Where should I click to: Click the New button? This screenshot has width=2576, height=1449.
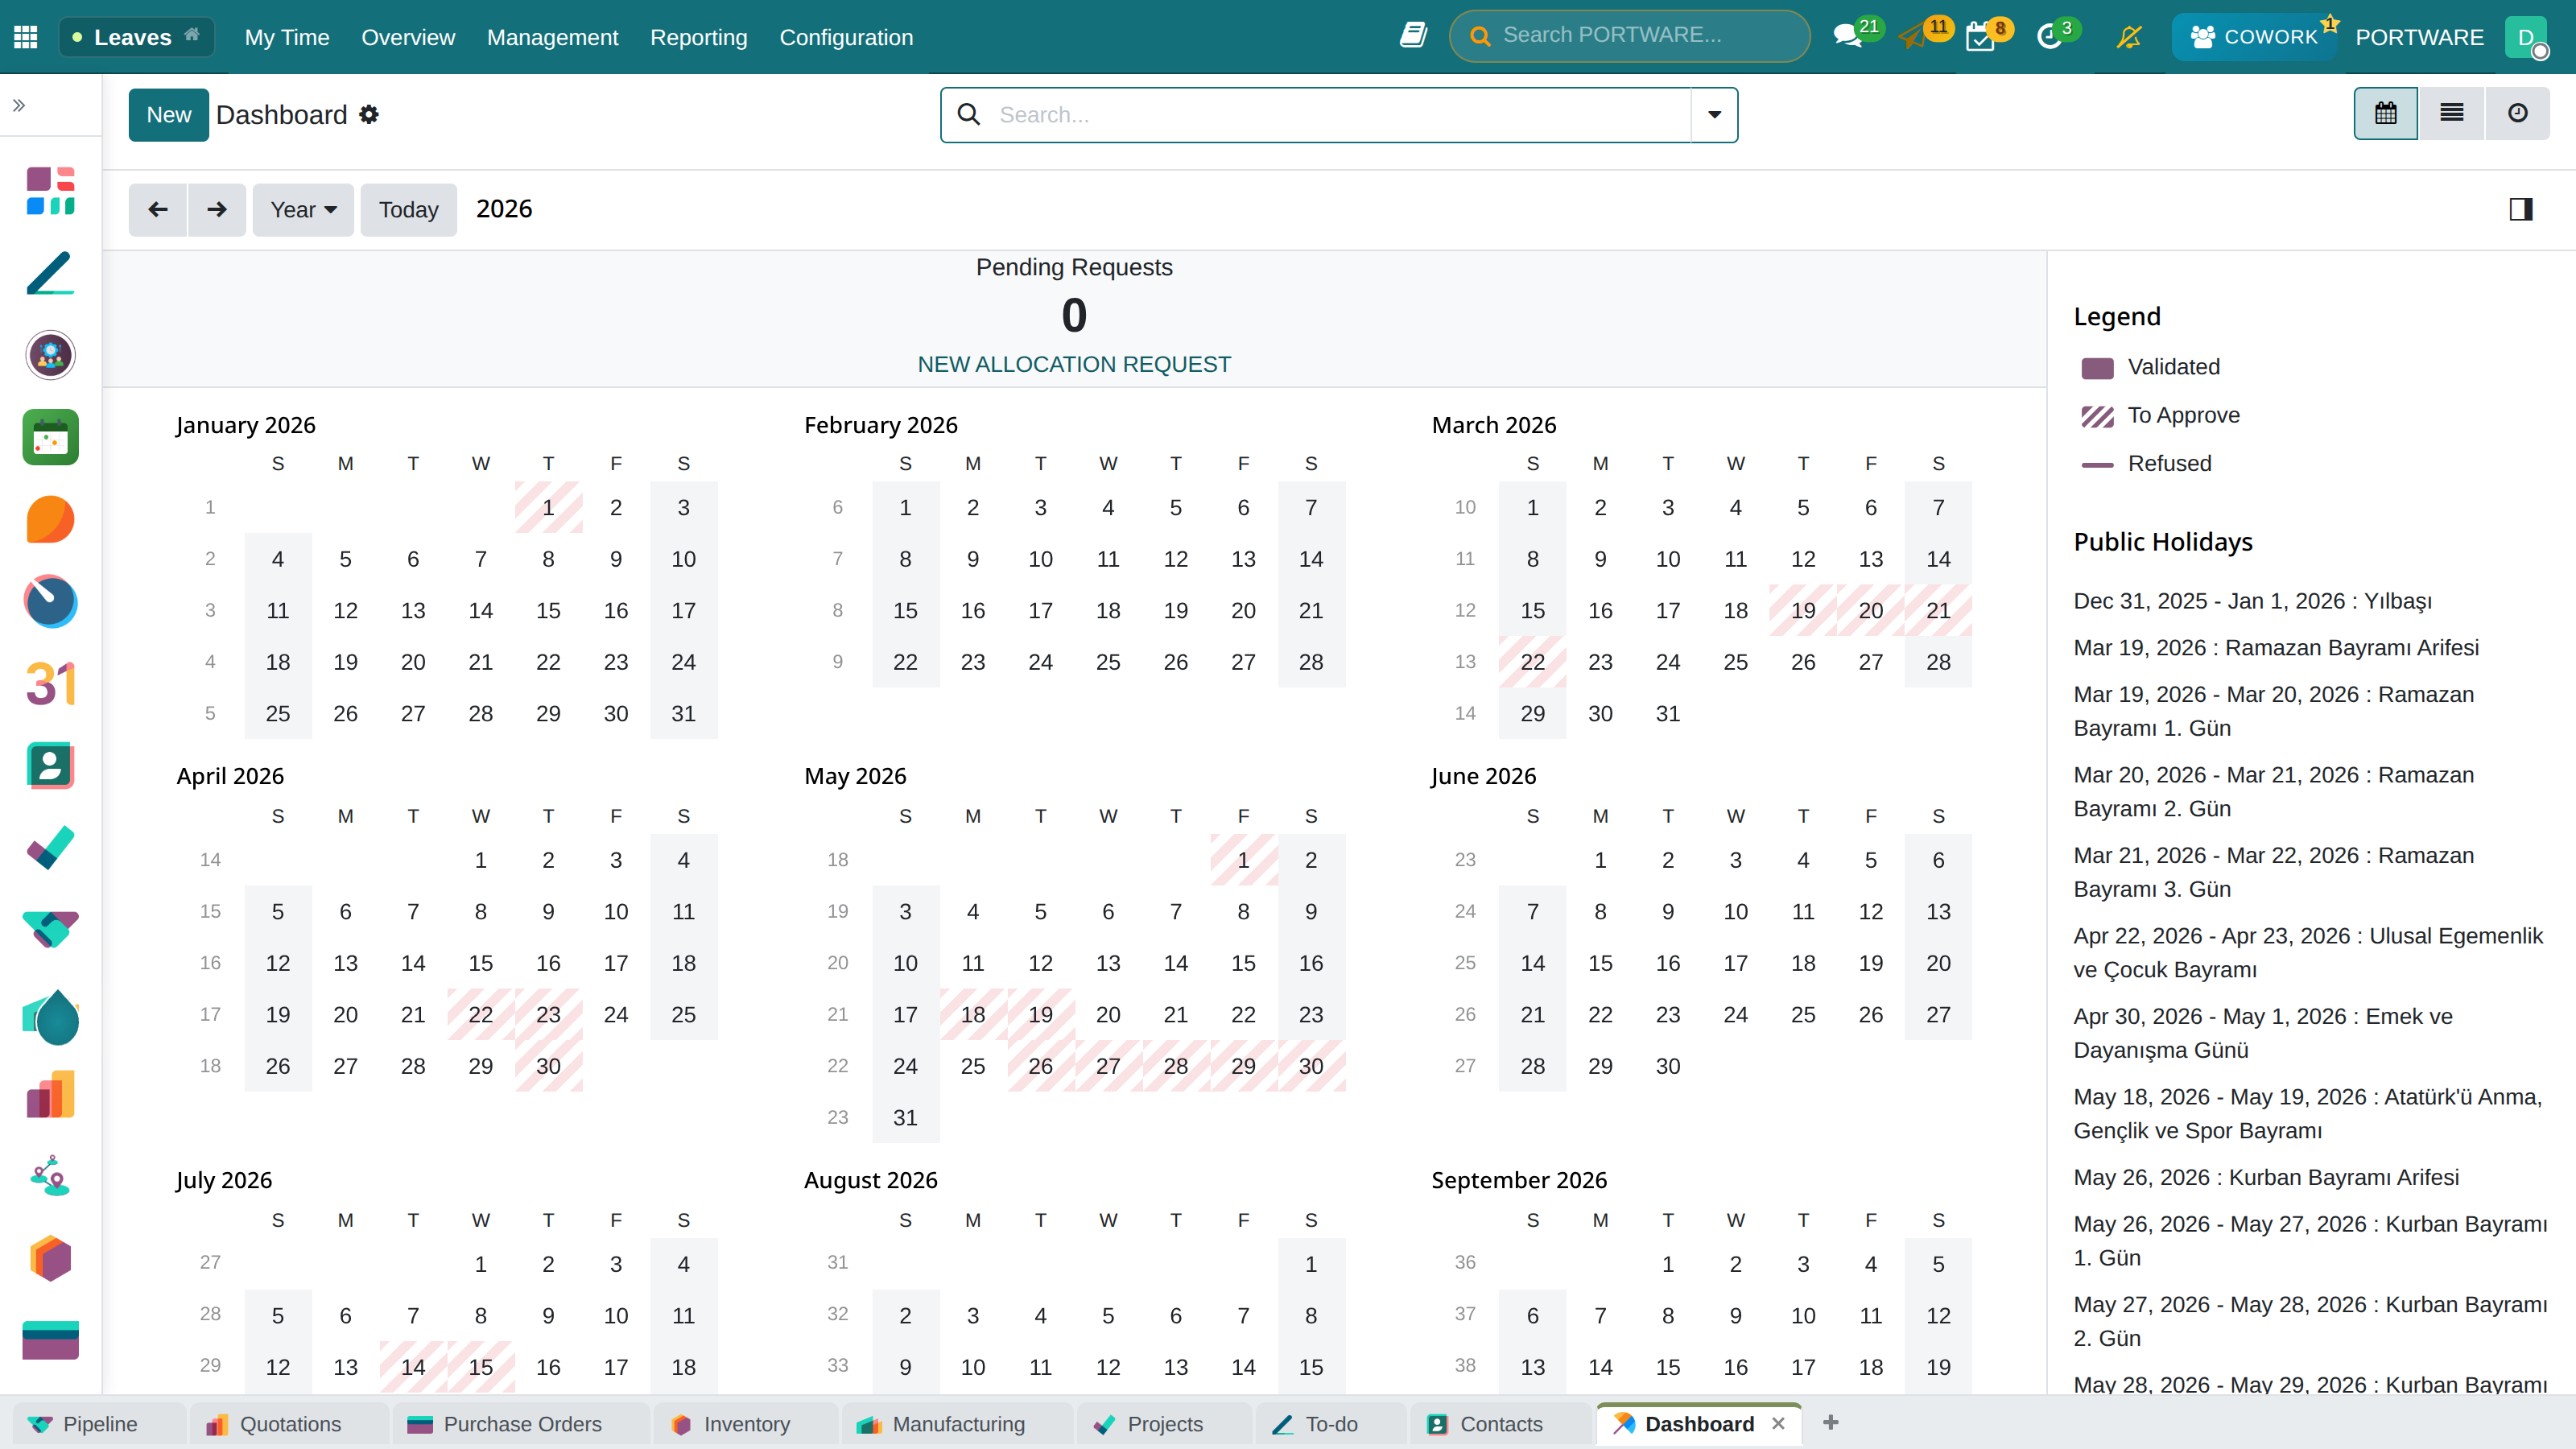click(x=169, y=115)
